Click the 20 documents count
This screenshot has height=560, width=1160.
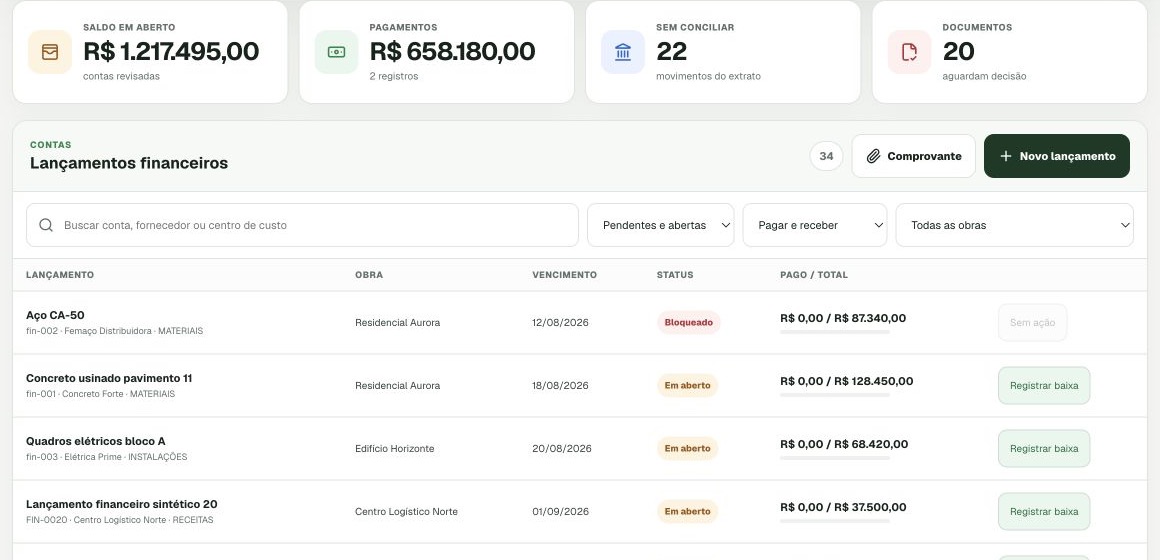(958, 51)
